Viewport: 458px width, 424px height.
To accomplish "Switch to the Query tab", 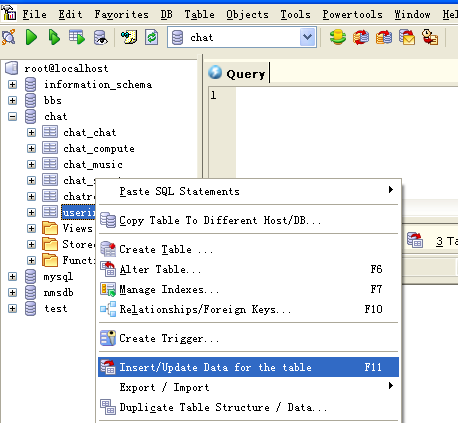I will [237, 73].
